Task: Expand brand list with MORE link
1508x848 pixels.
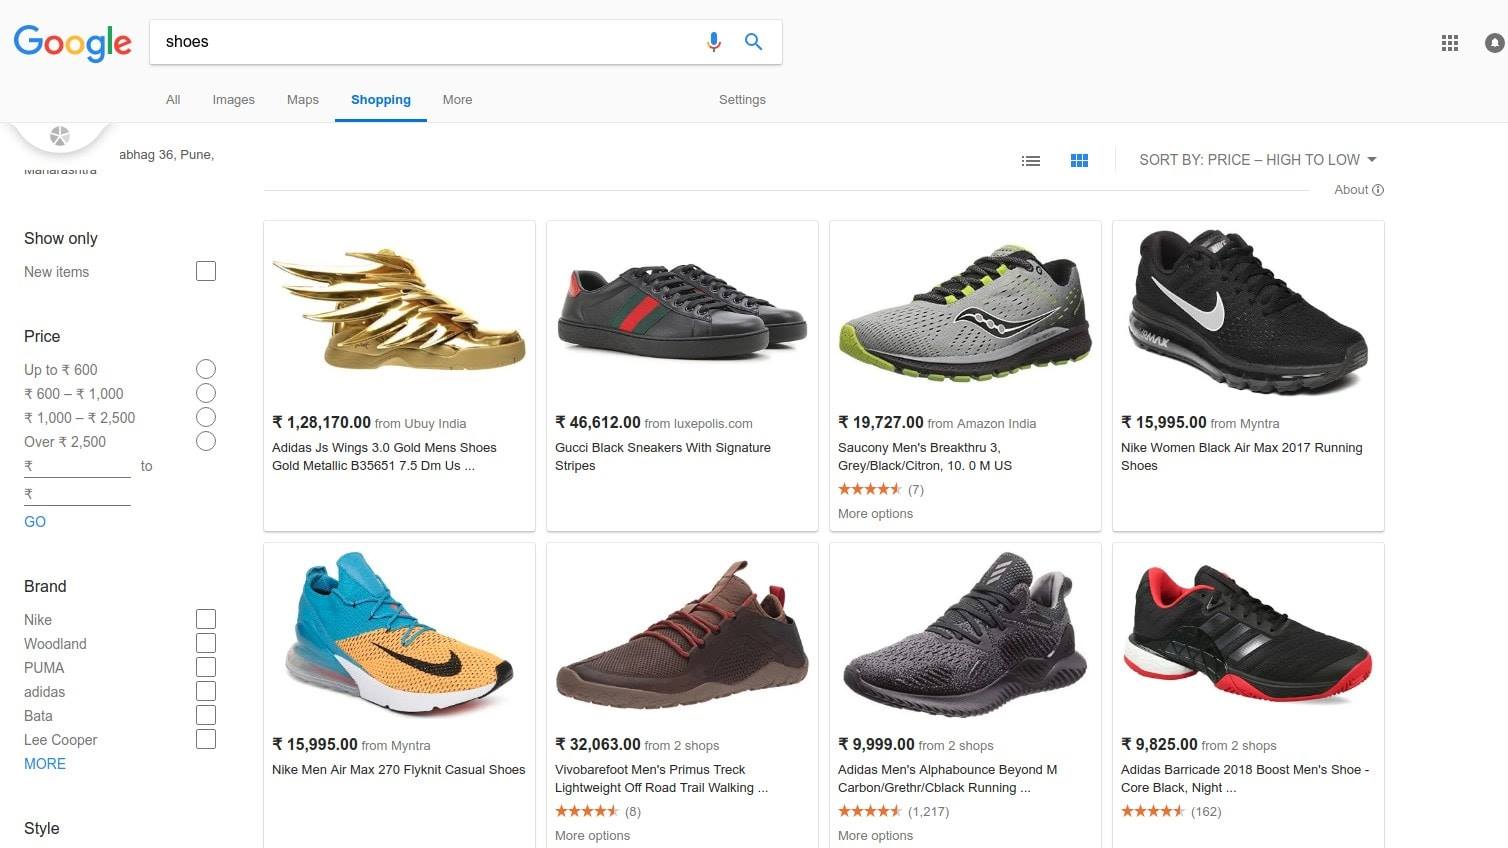Action: click(x=45, y=764)
